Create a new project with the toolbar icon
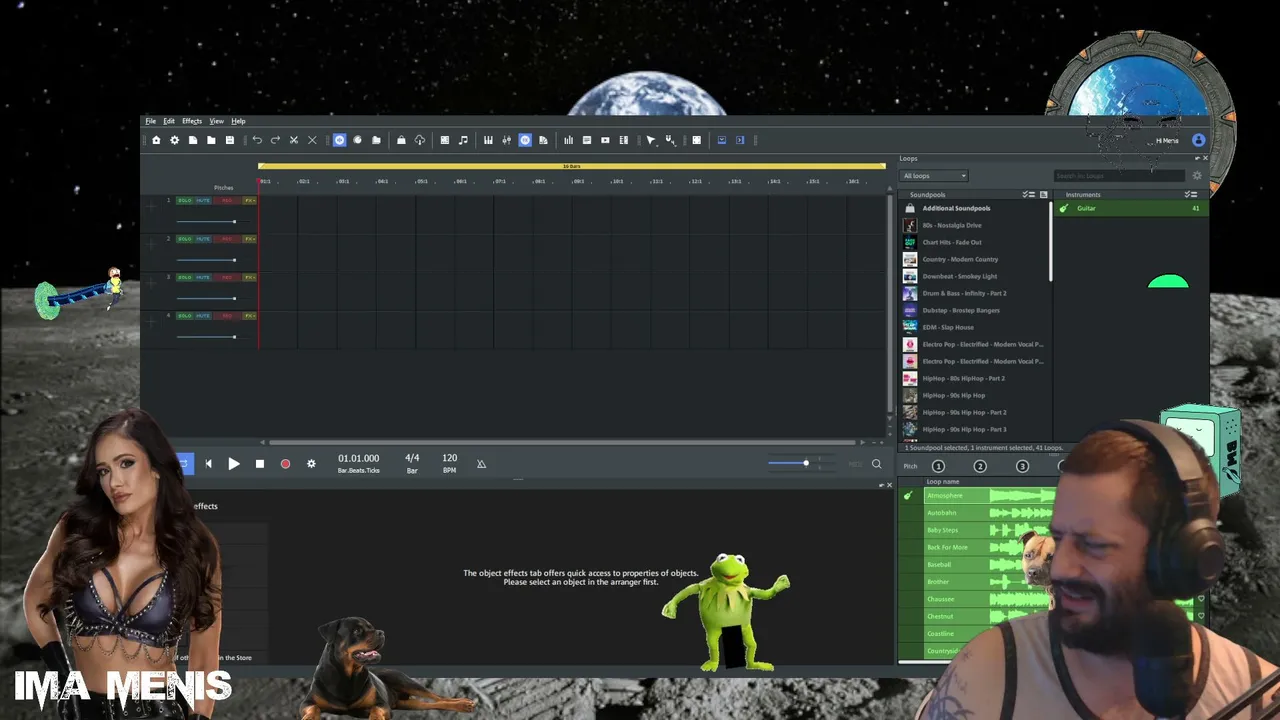Viewport: 1280px width, 720px height. pyautogui.click(x=193, y=140)
